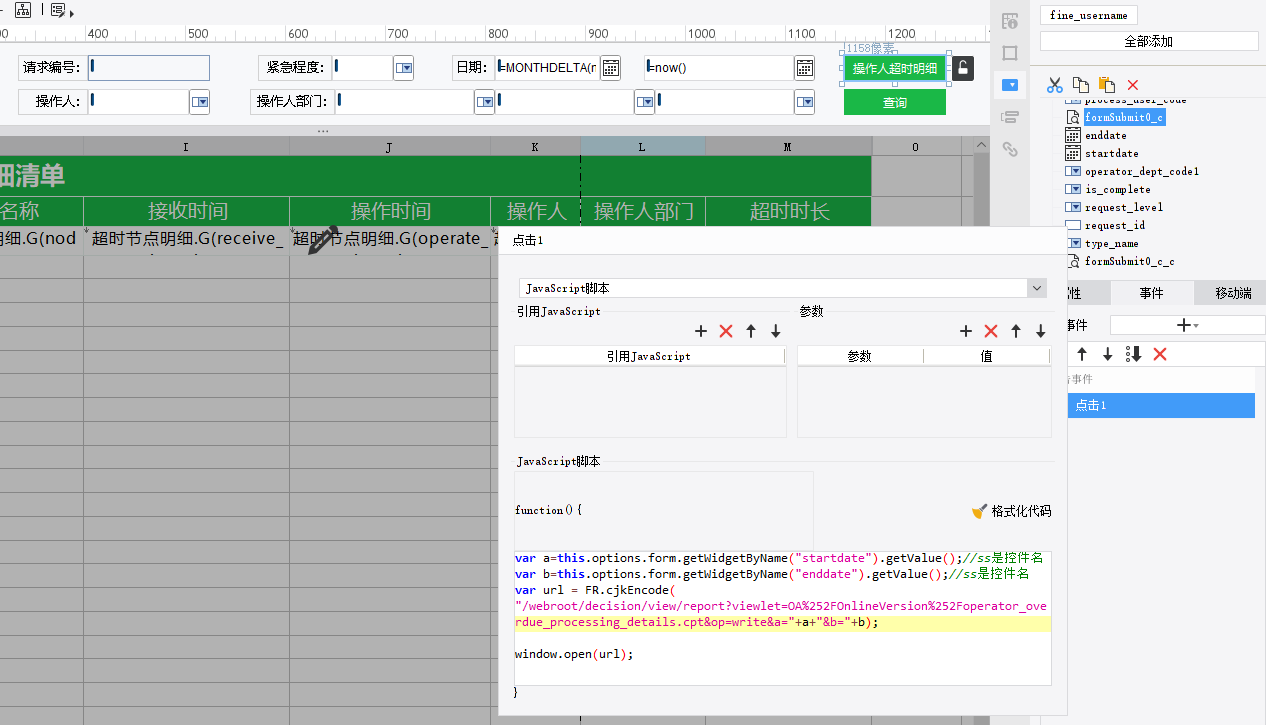The image size is (1266, 725).
Task: Select request_id in the widget tree
Action: (1115, 225)
